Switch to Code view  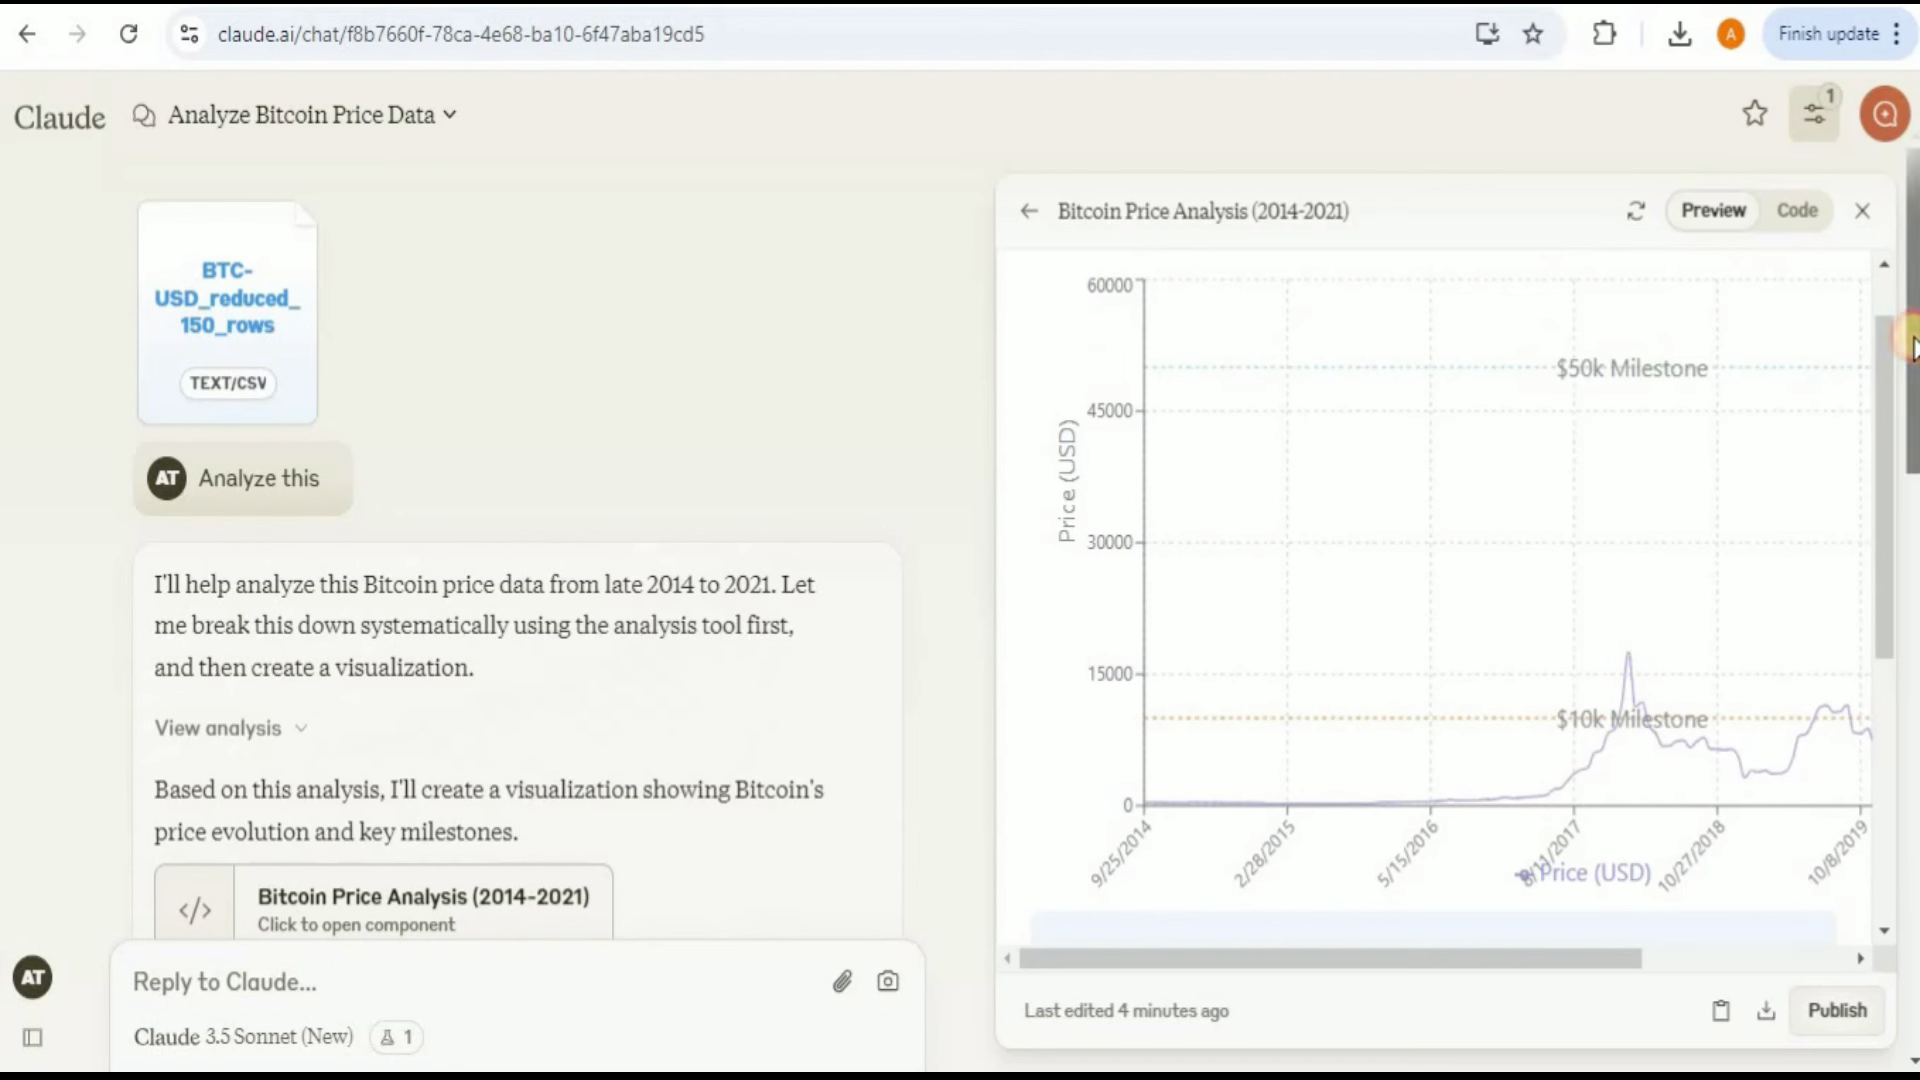[1796, 211]
